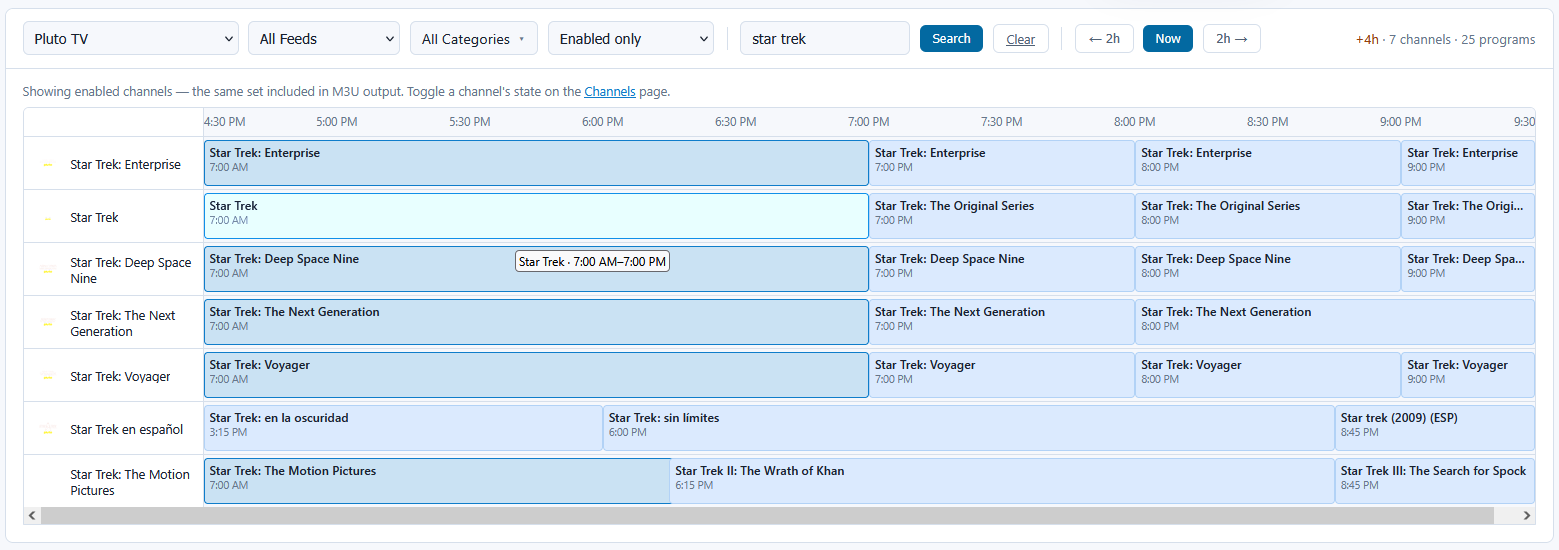Click the Star Trek en español channel logo
Screen dimensions: 1559x550
(47, 430)
